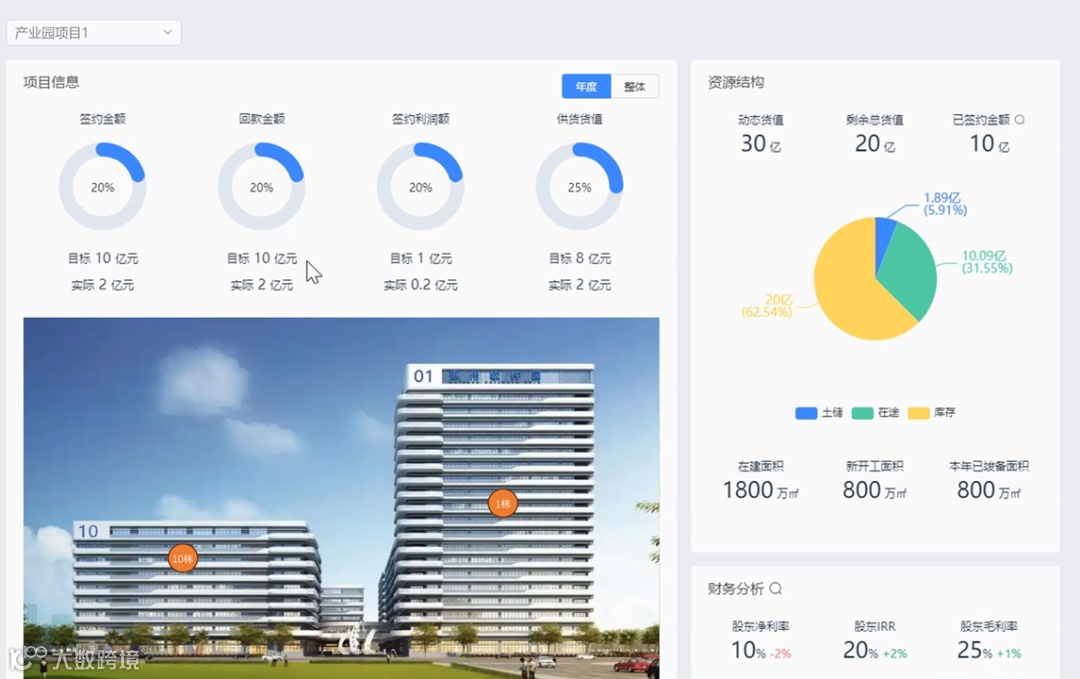Image resolution: width=1080 pixels, height=679 pixels.
Task: Click the yellow 库存 pie slice
Action: (847, 289)
